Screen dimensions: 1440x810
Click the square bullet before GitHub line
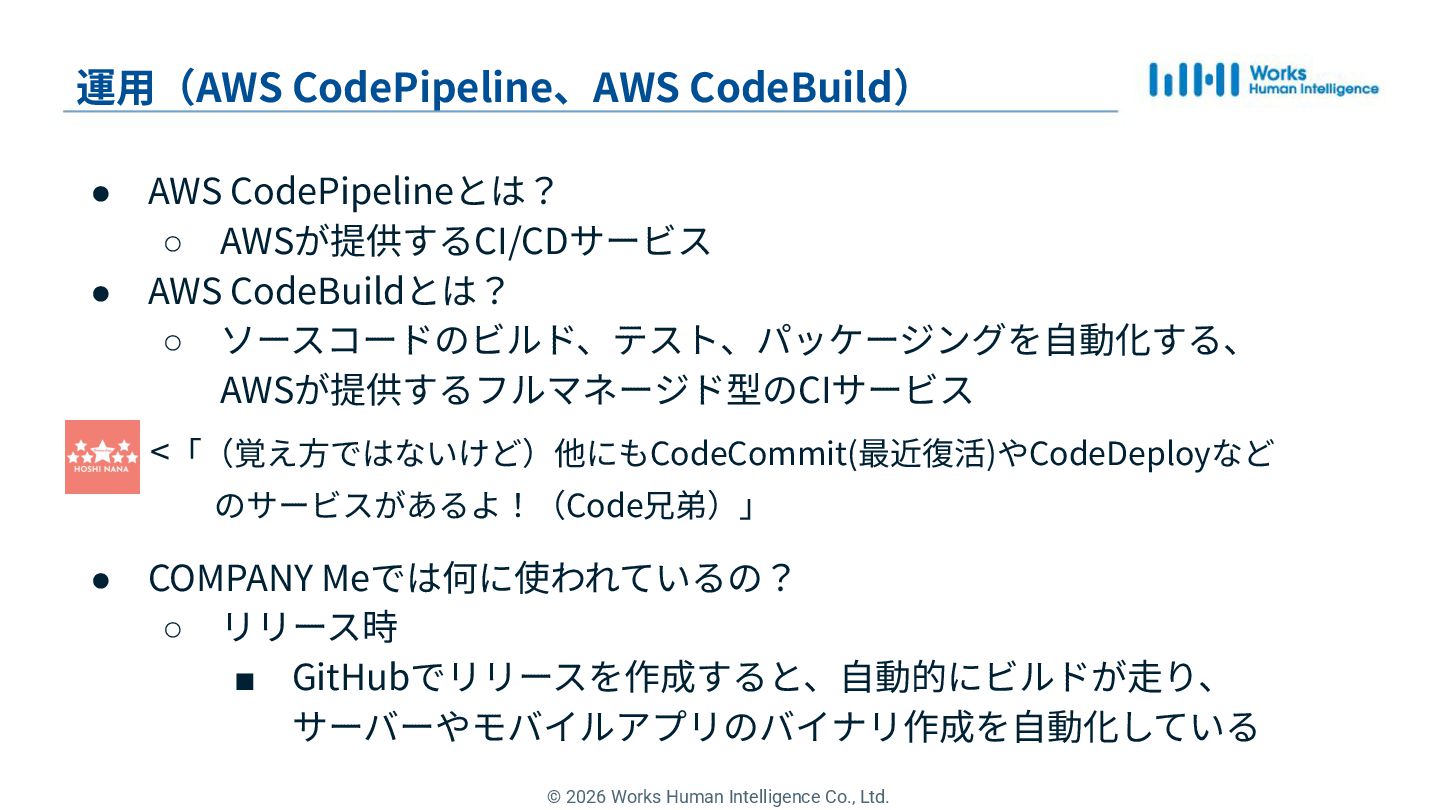coord(244,681)
